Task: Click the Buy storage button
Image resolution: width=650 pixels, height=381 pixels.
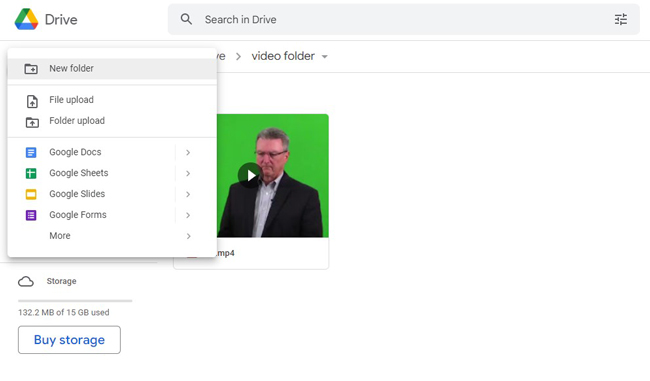Action: [69, 340]
